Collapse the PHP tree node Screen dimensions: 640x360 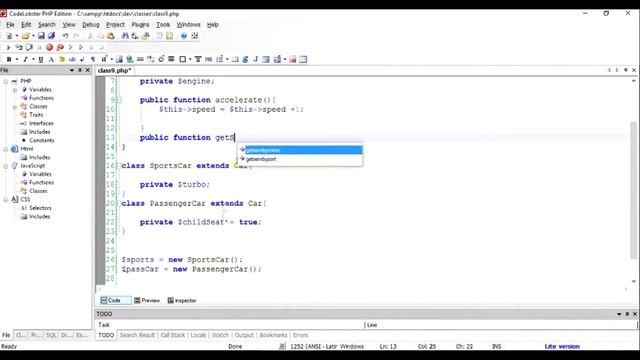[x=6, y=81]
